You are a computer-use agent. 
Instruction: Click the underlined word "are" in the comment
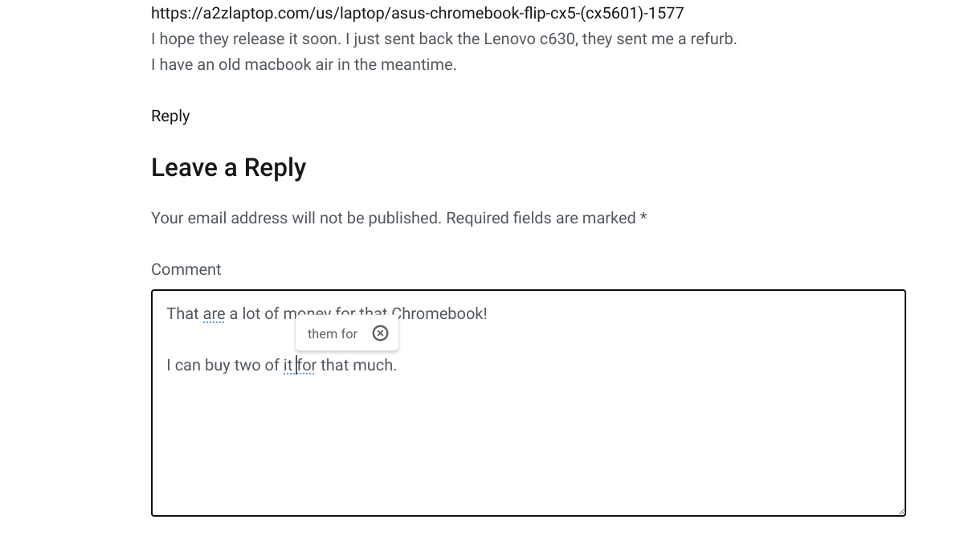coord(214,313)
